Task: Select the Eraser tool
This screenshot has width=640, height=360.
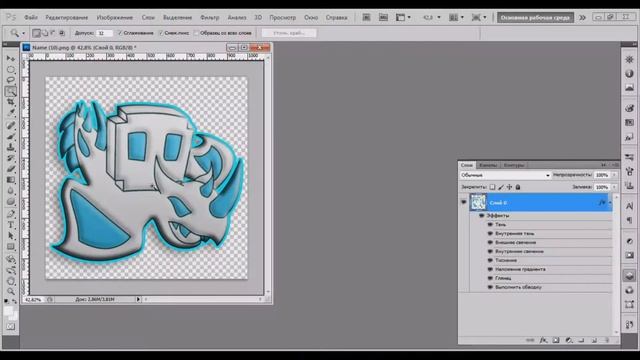Action: pyautogui.click(x=11, y=169)
